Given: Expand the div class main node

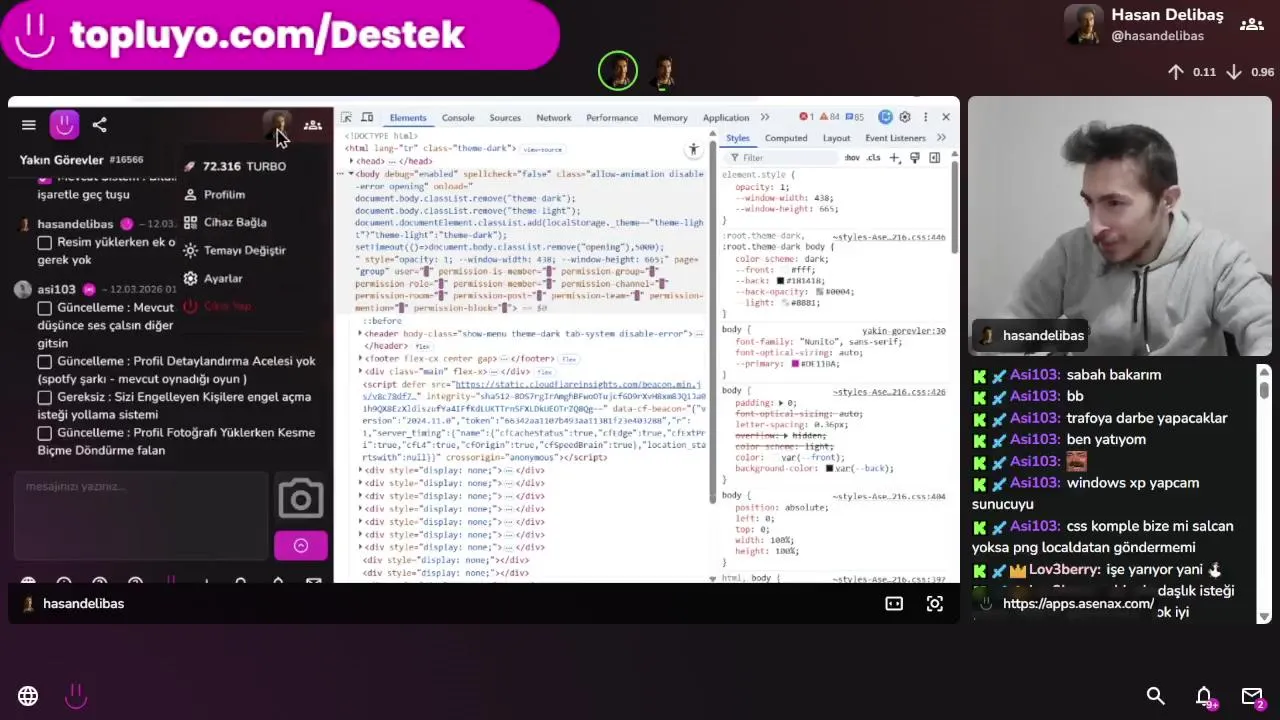Looking at the screenshot, I should tap(361, 371).
